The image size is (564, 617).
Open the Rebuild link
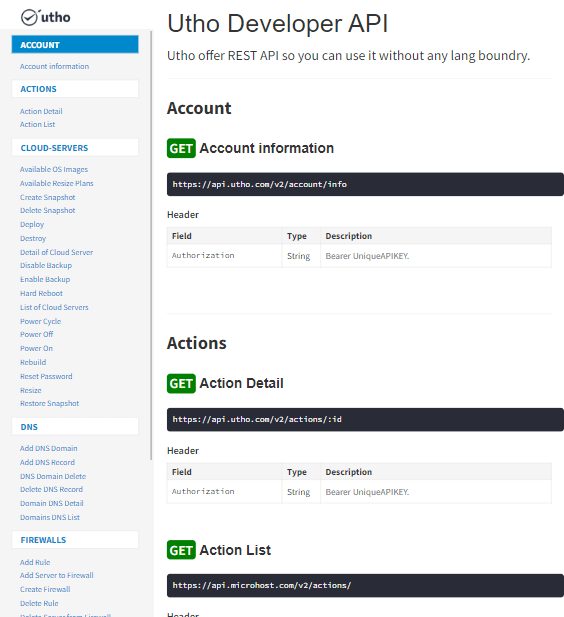coord(33,362)
